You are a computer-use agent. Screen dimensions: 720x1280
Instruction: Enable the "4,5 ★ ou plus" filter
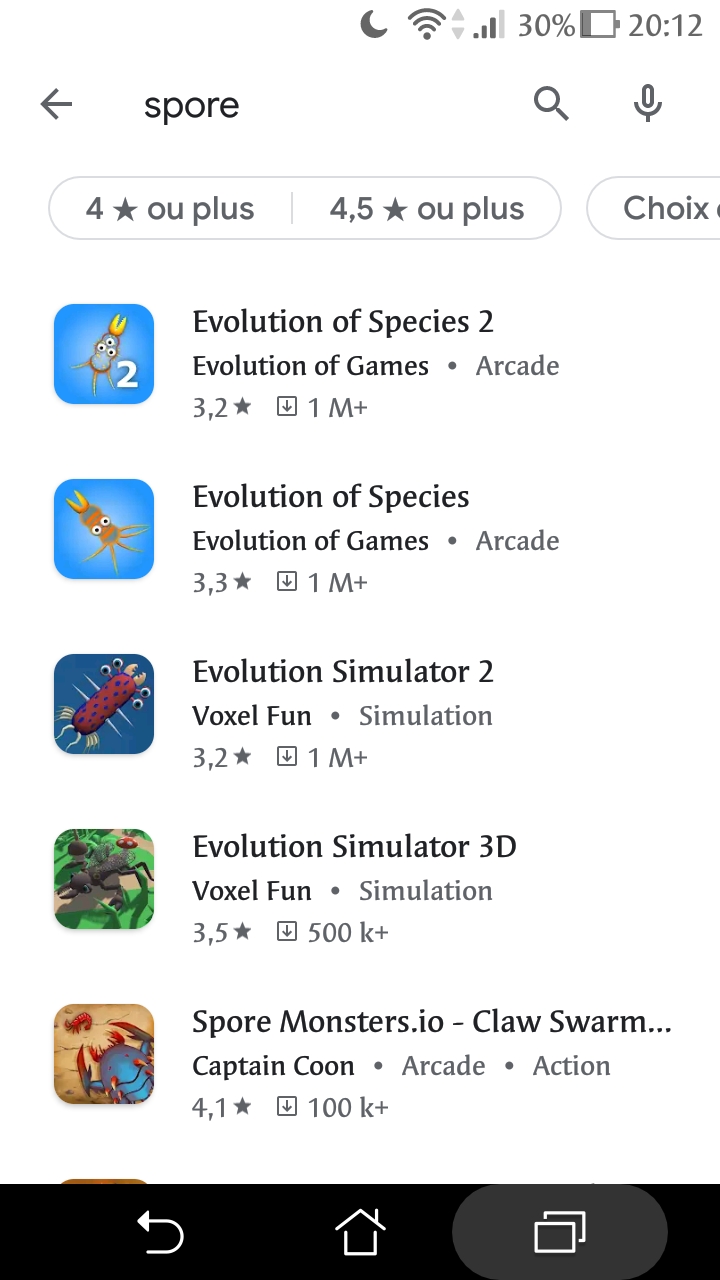point(427,209)
